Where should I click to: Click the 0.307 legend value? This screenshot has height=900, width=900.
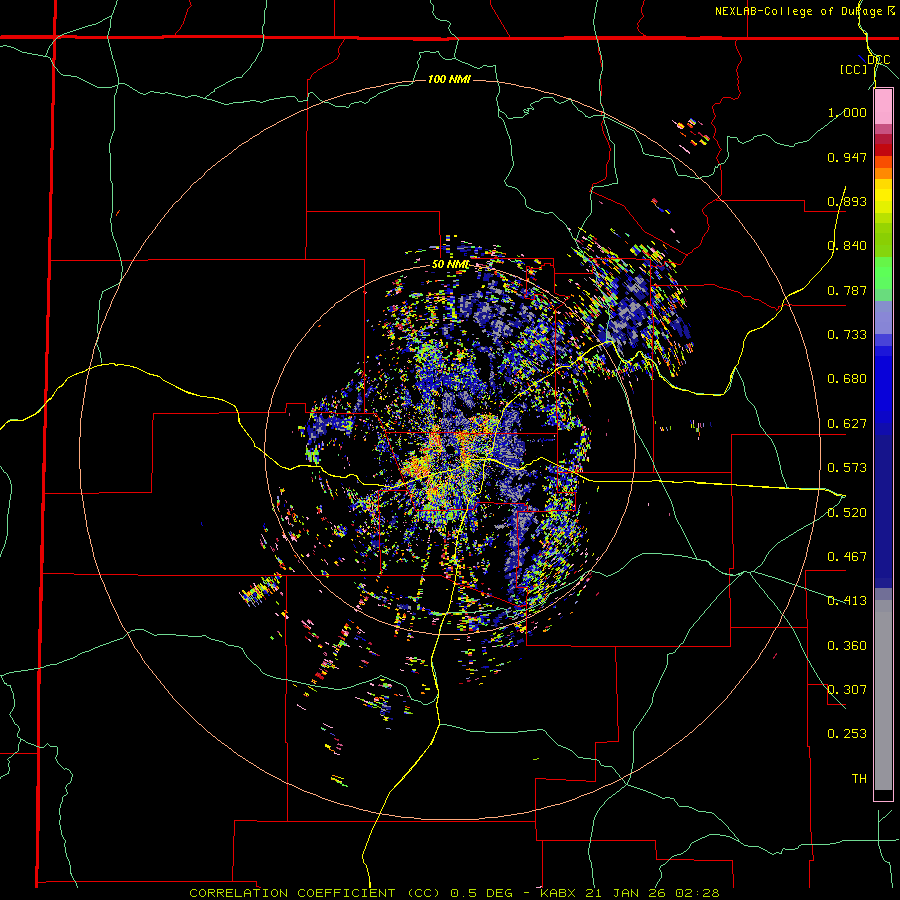[x=847, y=690]
